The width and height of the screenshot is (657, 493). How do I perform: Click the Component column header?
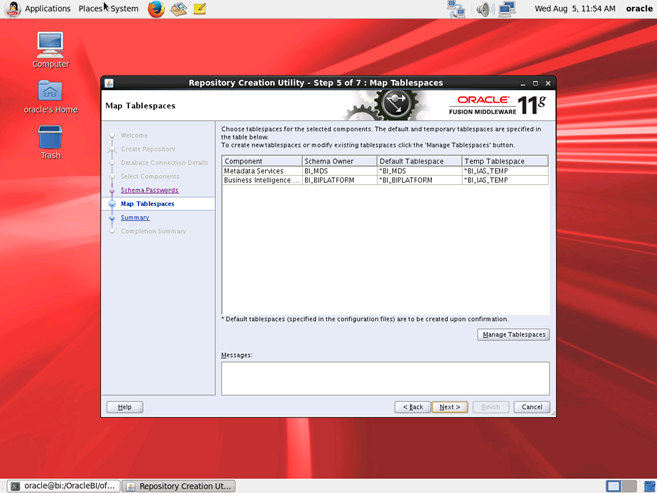tap(262, 161)
